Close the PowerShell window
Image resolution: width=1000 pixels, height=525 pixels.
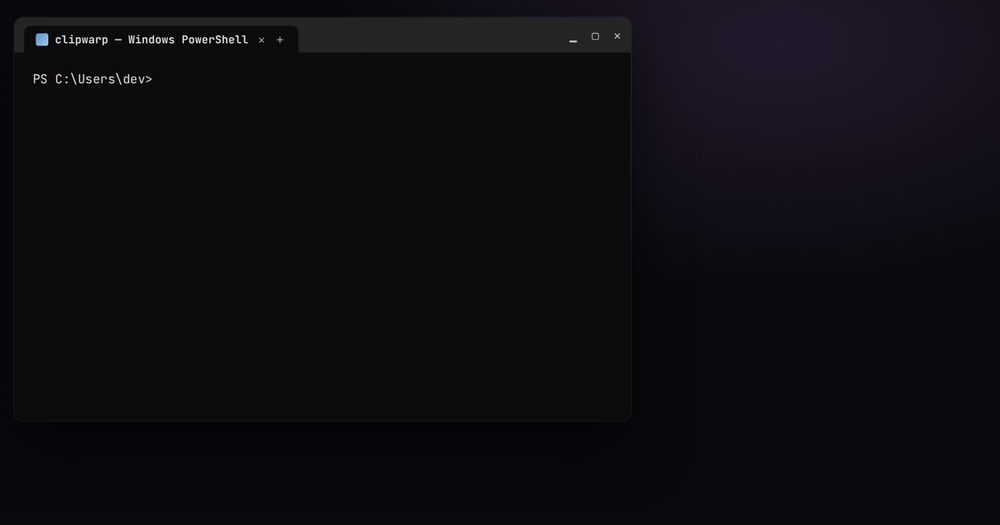coord(617,36)
